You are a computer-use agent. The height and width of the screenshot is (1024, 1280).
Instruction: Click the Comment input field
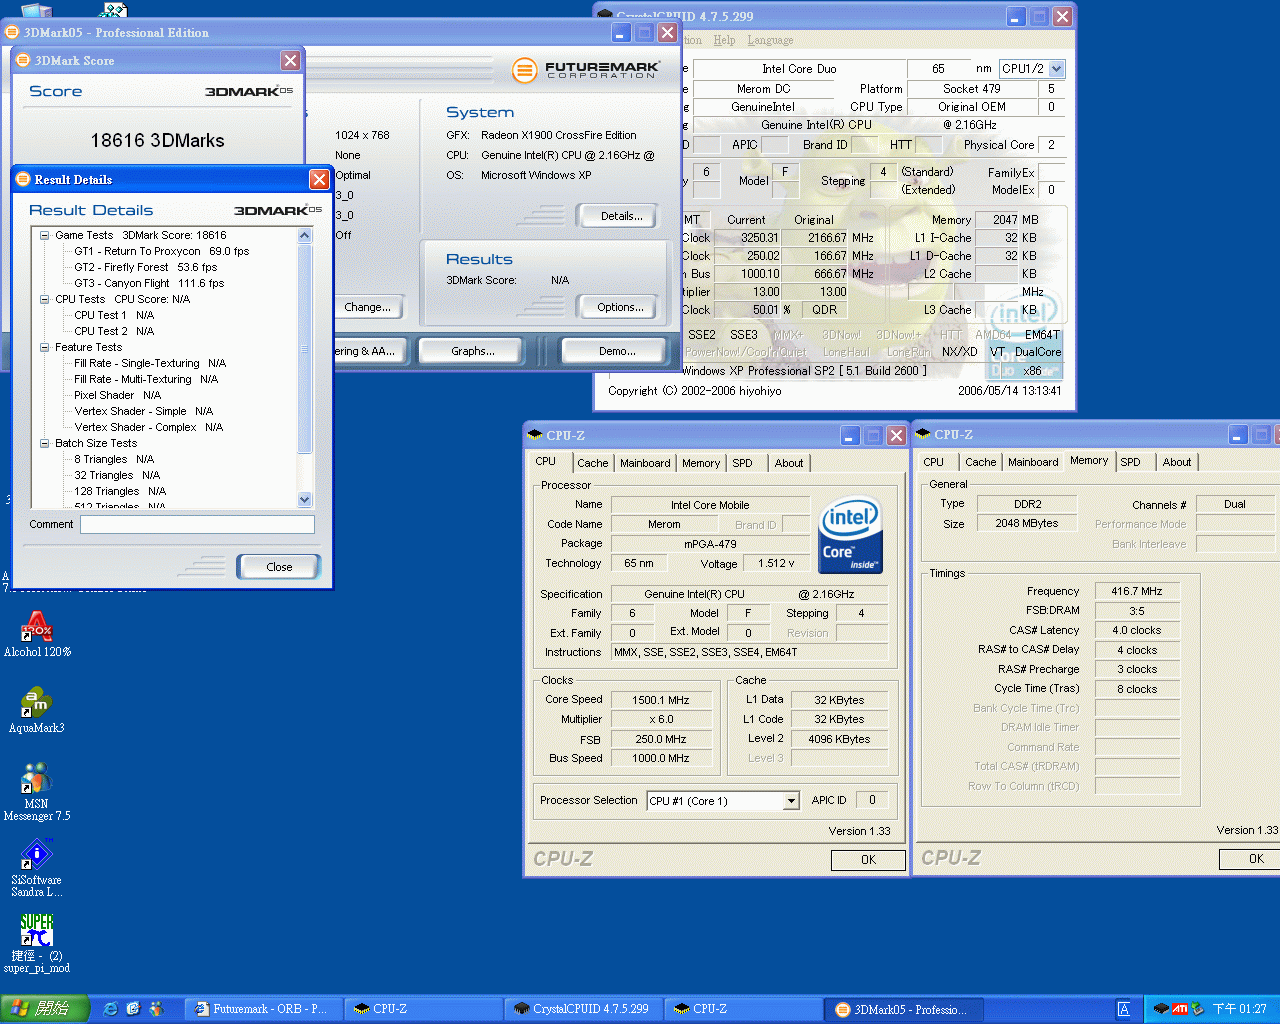pos(197,525)
